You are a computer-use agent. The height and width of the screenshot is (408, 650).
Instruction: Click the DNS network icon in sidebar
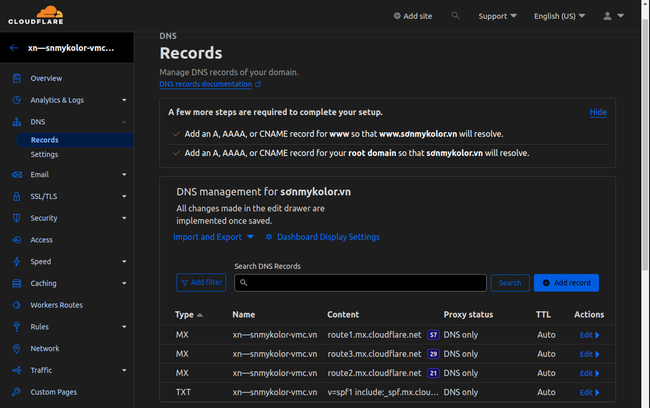tap(17, 122)
